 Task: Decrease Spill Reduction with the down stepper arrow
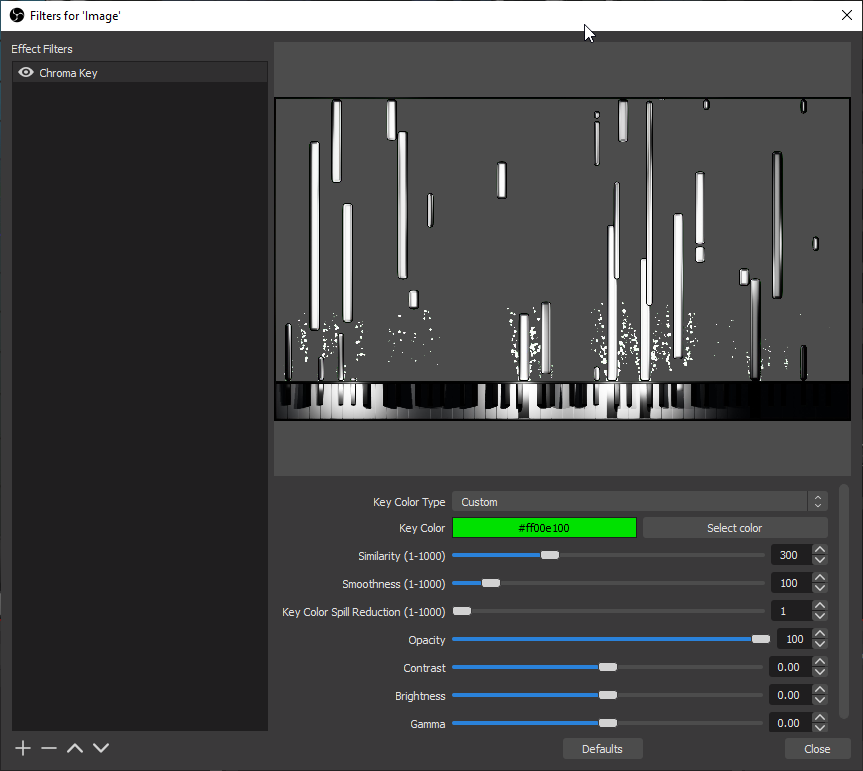[x=820, y=616]
